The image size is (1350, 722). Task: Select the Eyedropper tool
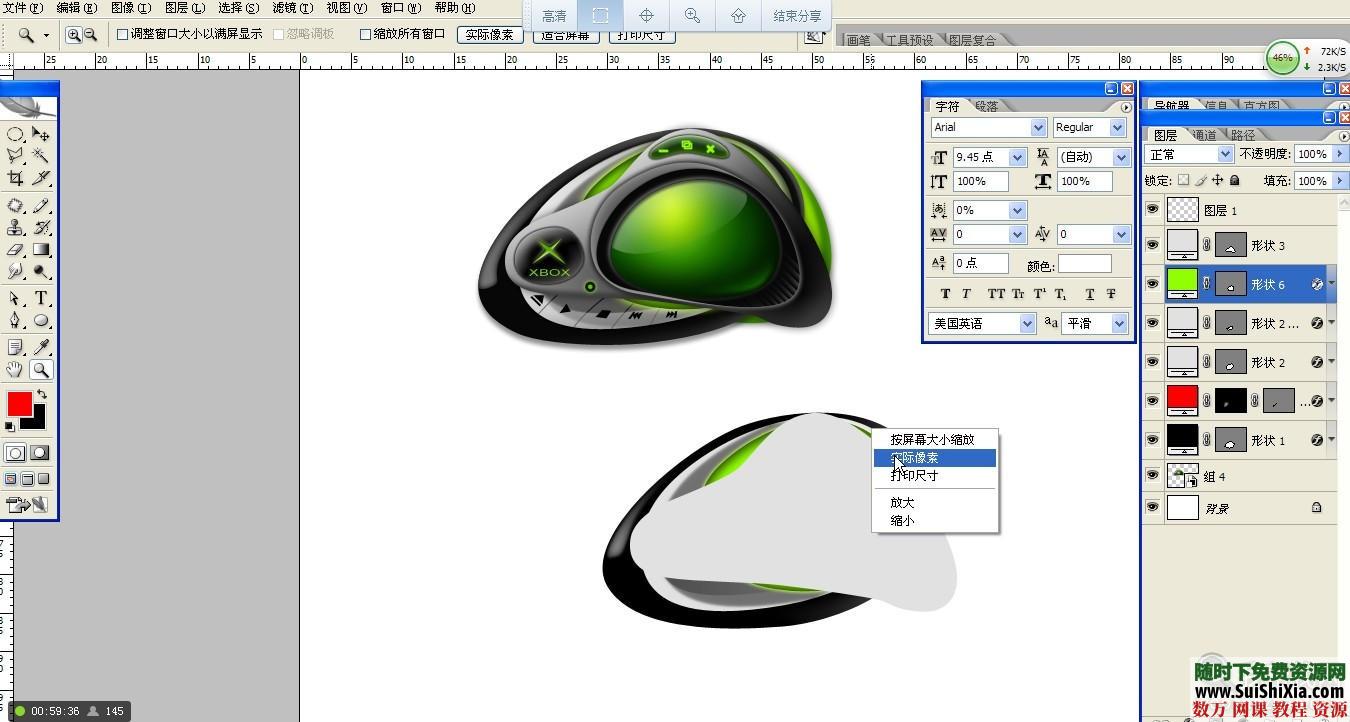point(41,347)
